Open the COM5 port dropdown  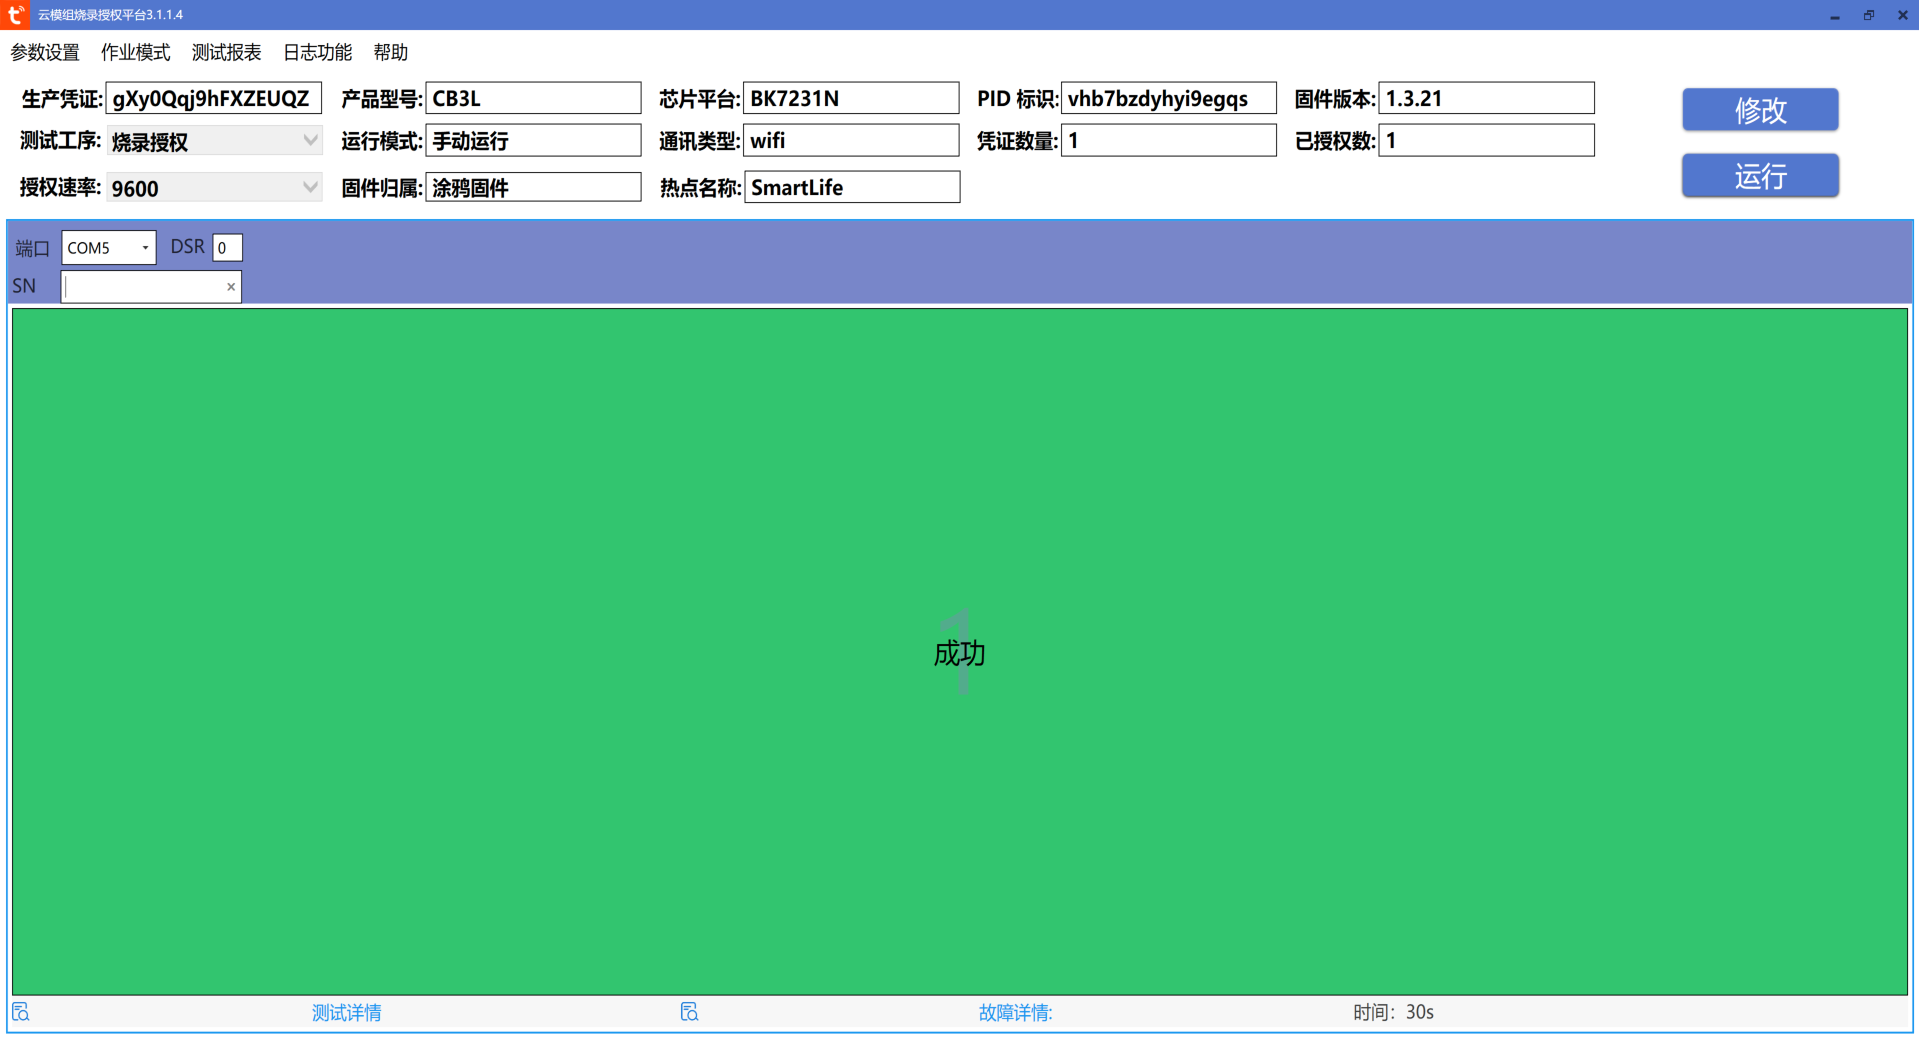[x=109, y=247]
